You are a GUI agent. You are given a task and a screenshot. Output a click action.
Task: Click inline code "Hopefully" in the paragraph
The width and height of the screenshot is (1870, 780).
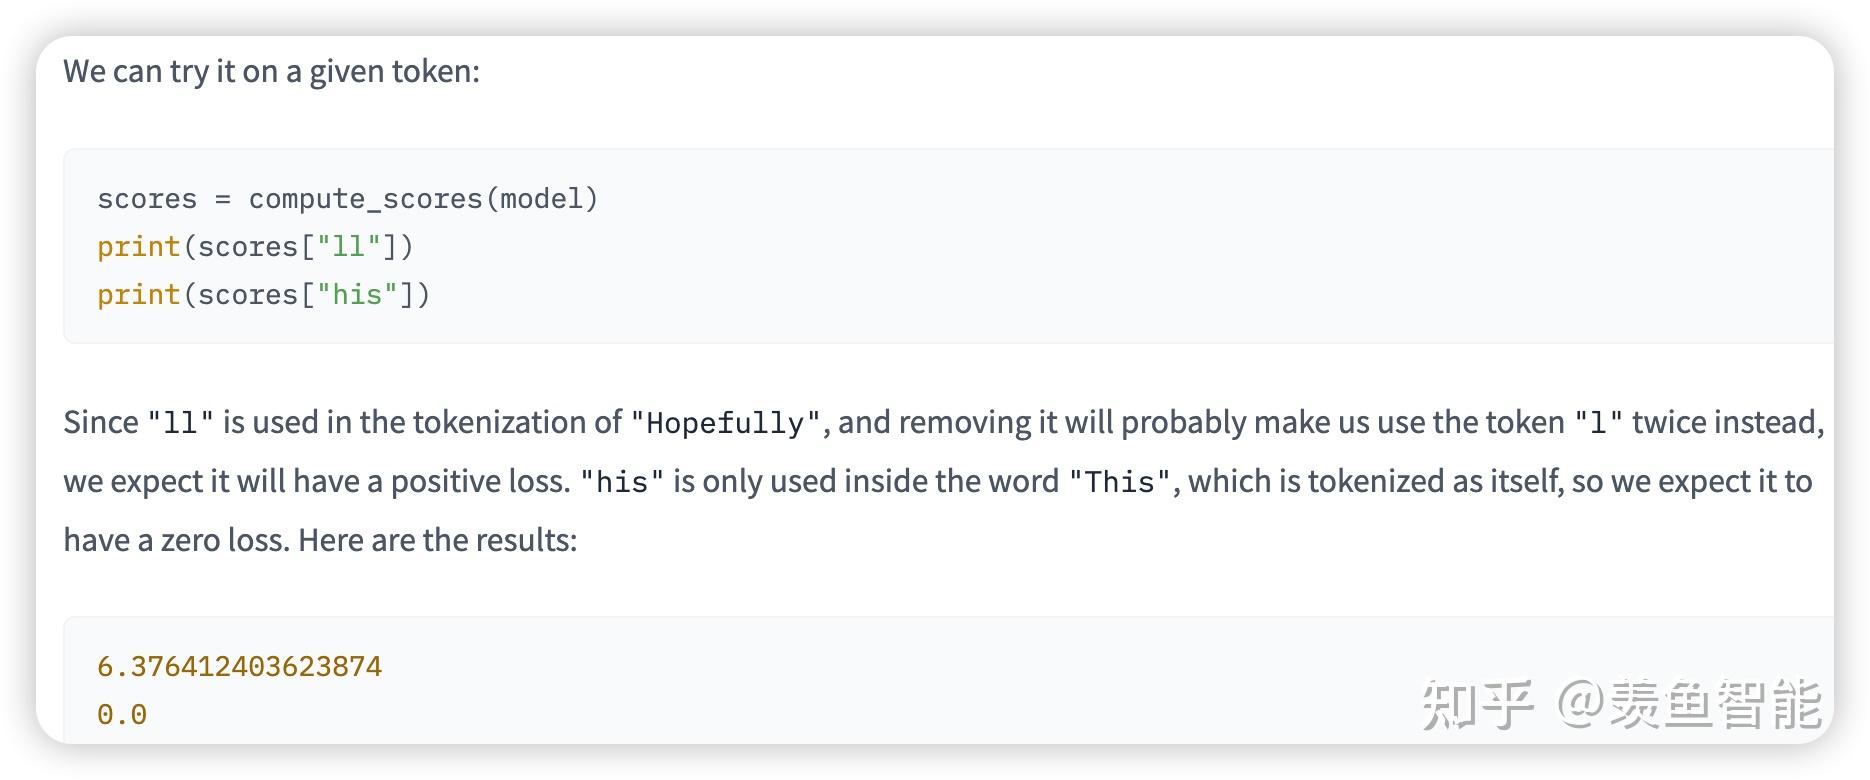pyautogui.click(x=725, y=423)
